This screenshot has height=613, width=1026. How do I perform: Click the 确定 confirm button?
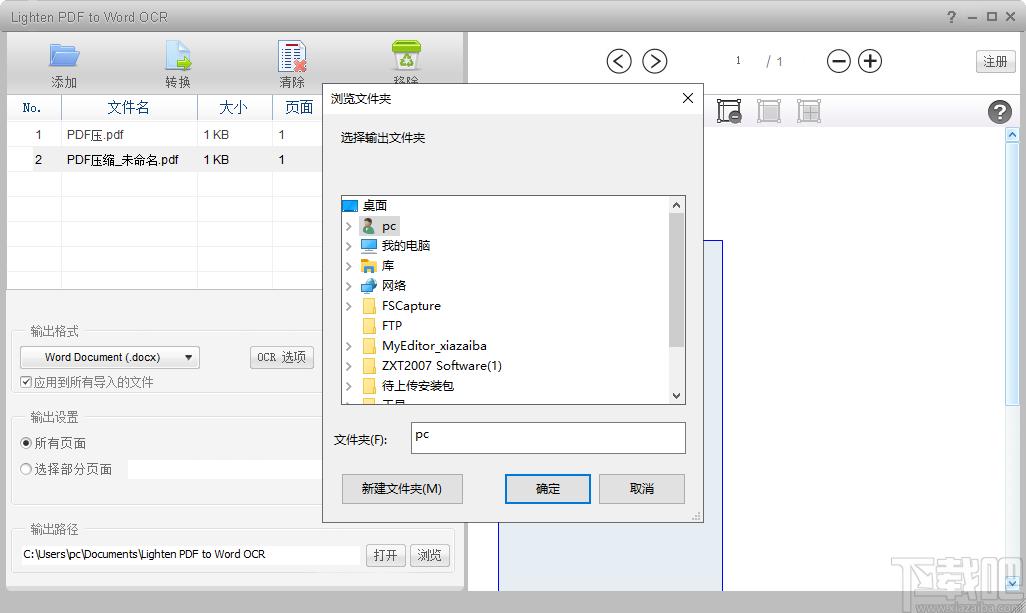(548, 489)
